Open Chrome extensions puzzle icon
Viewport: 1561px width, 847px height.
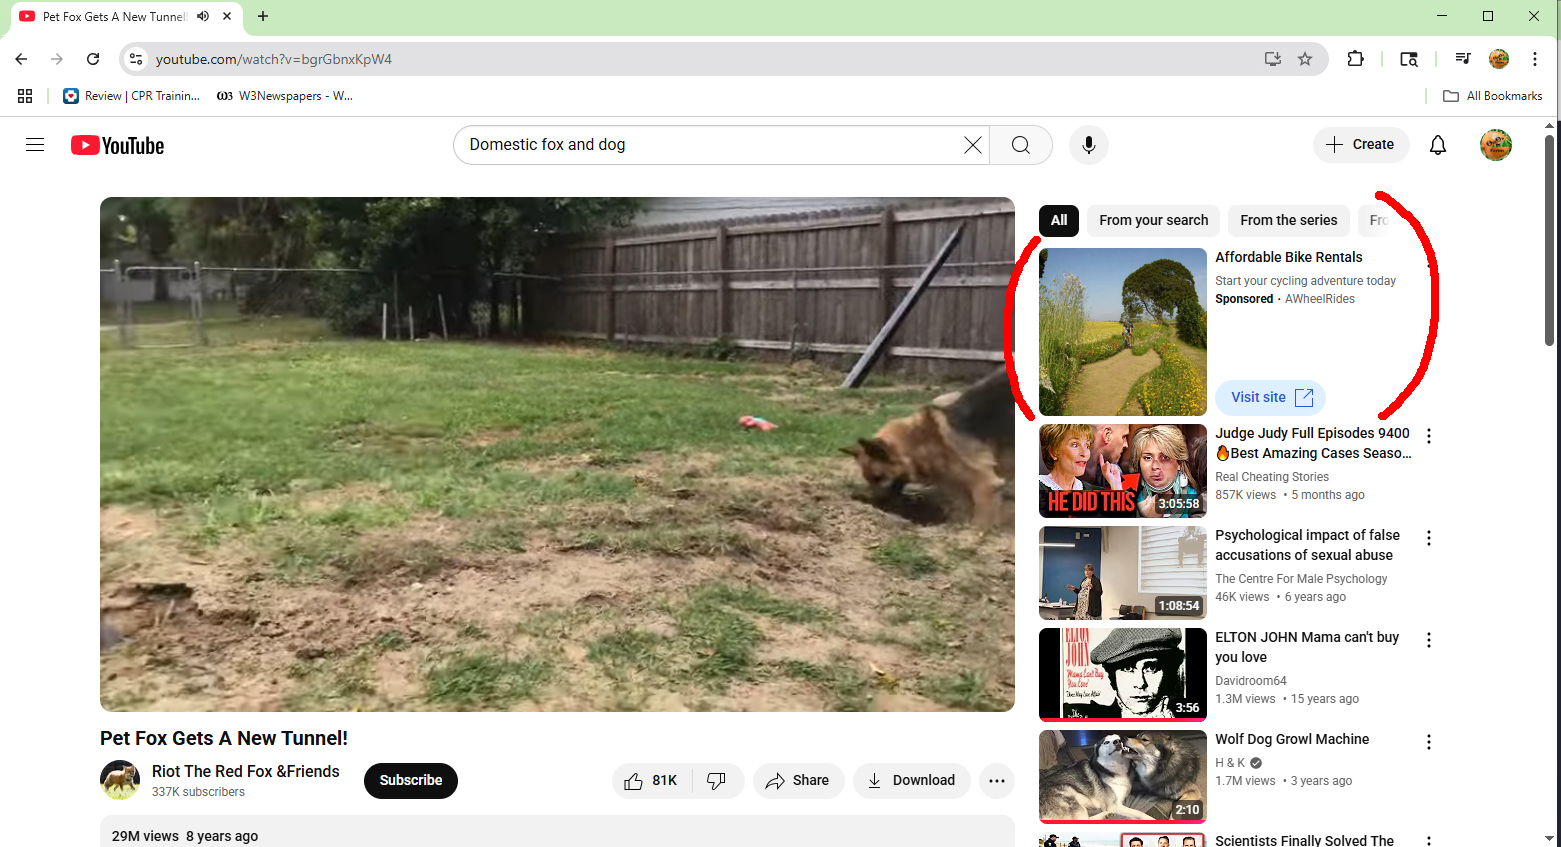coord(1356,59)
